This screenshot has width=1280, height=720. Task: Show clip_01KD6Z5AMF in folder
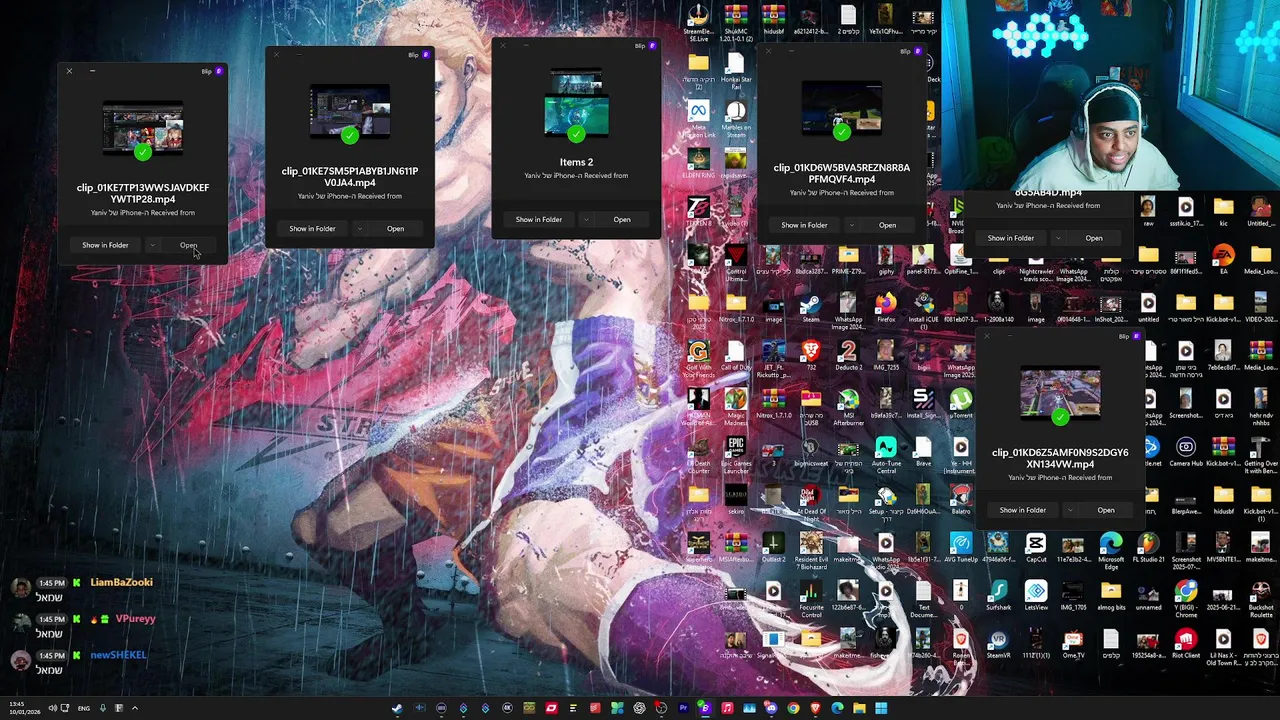coord(1023,510)
